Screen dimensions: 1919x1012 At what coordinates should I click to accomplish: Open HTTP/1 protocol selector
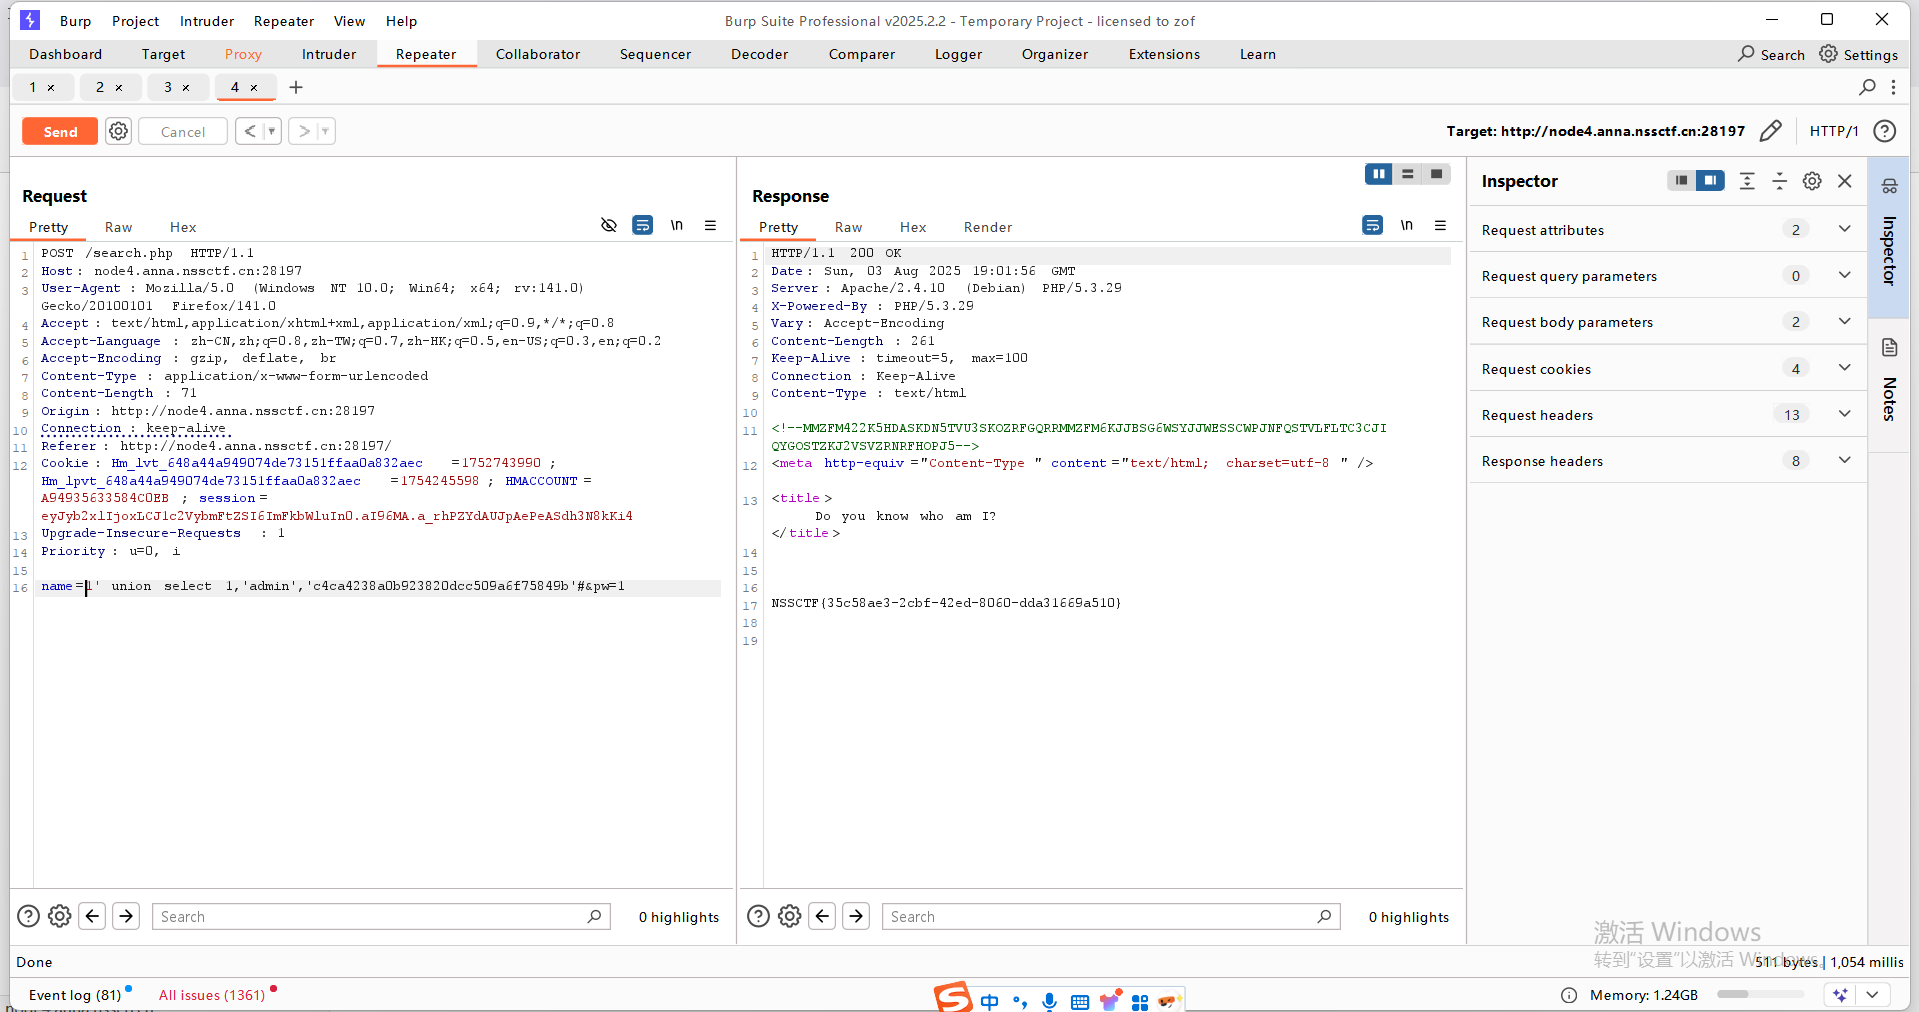coord(1834,131)
